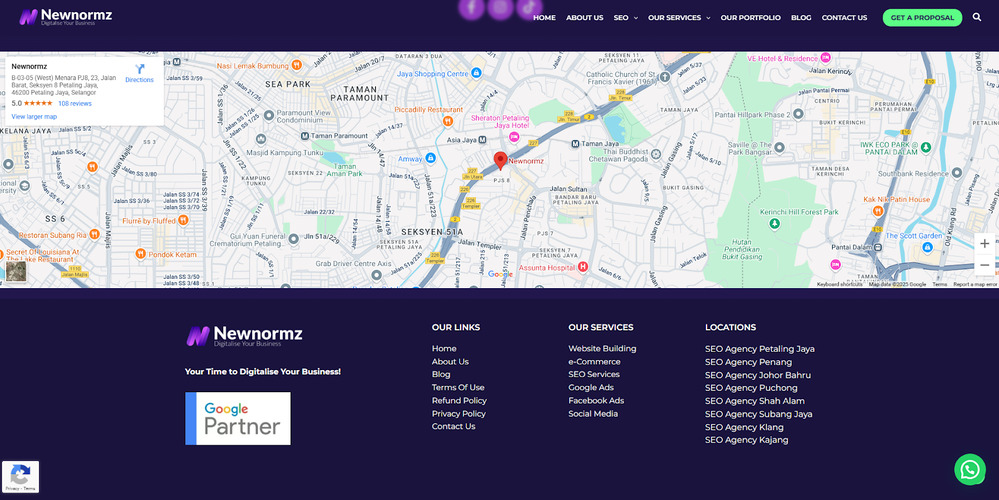Click the Google logo on the map
This screenshot has height=500, width=999.
click(500, 274)
